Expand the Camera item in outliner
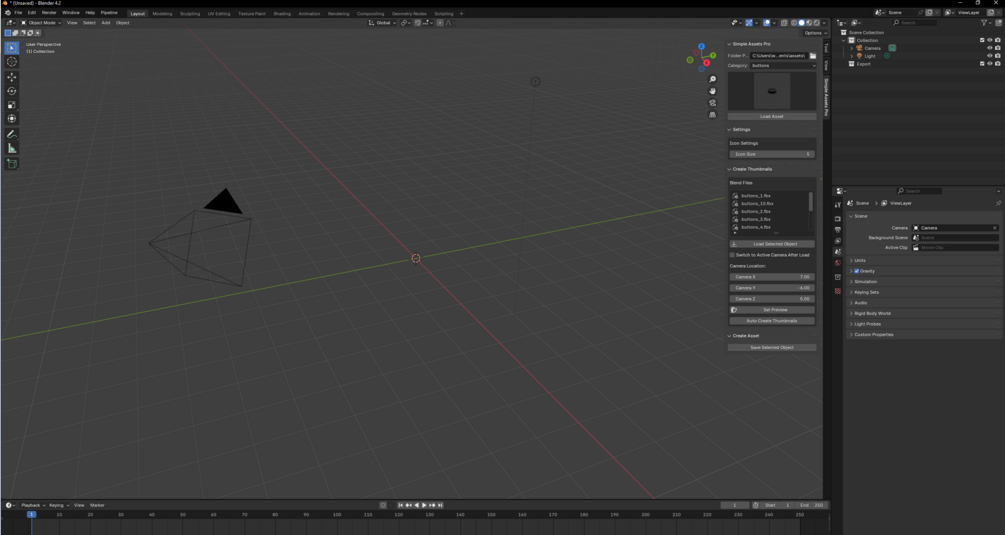 [x=852, y=48]
